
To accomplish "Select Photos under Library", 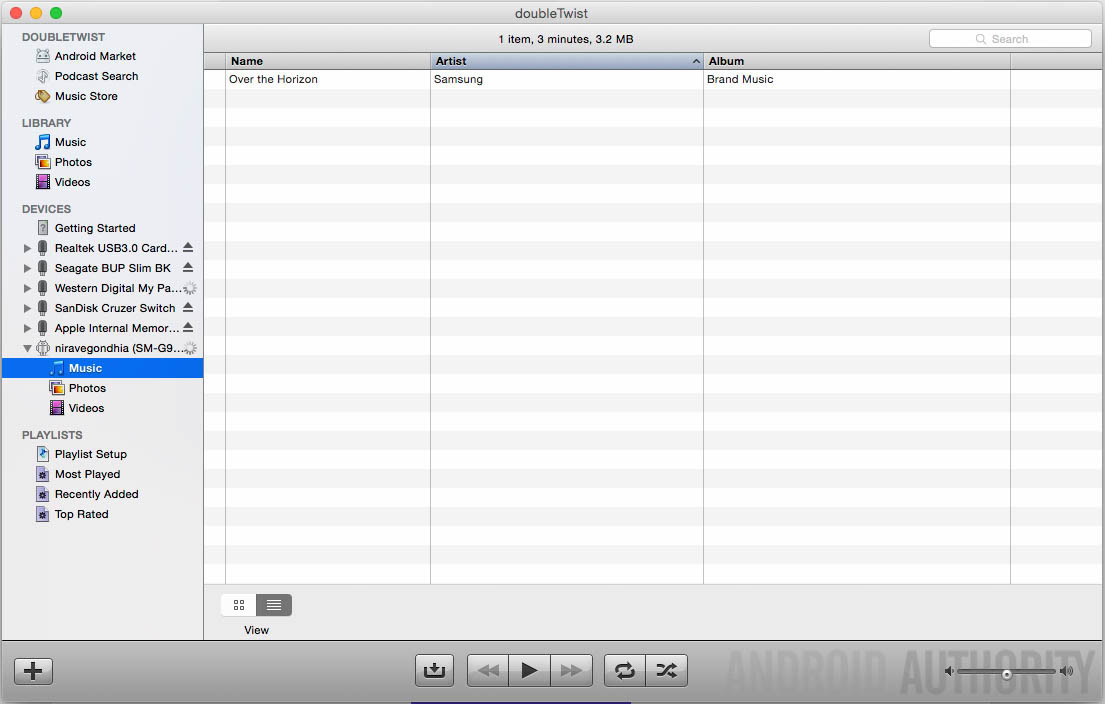I will (x=73, y=162).
